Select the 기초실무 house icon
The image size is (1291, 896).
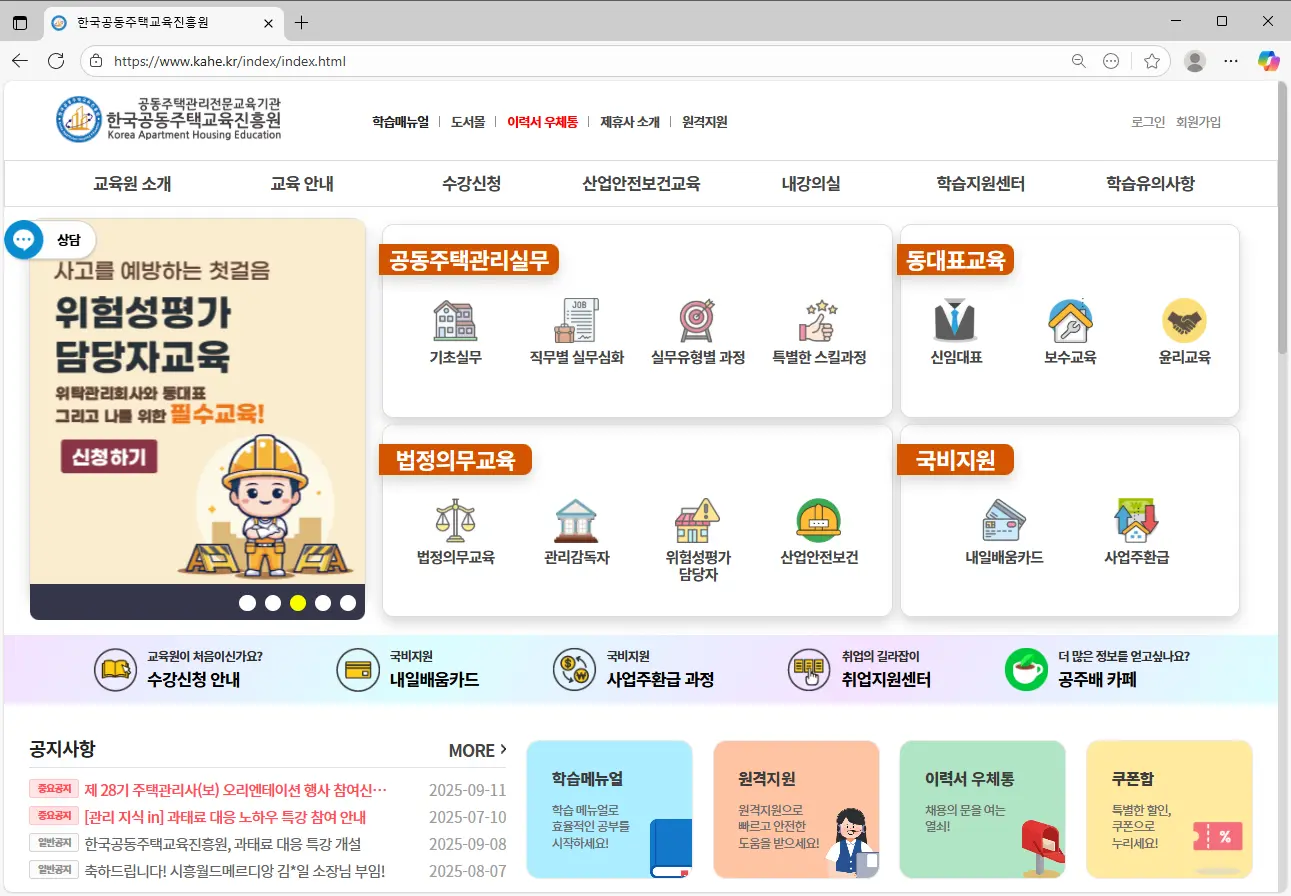(455, 320)
